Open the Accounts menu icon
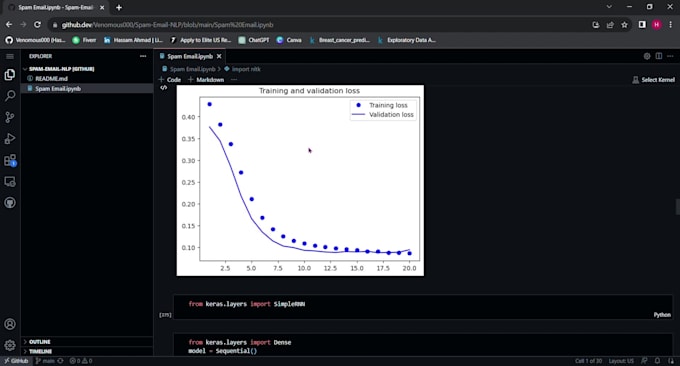This screenshot has width=680, height=366. (x=10, y=324)
